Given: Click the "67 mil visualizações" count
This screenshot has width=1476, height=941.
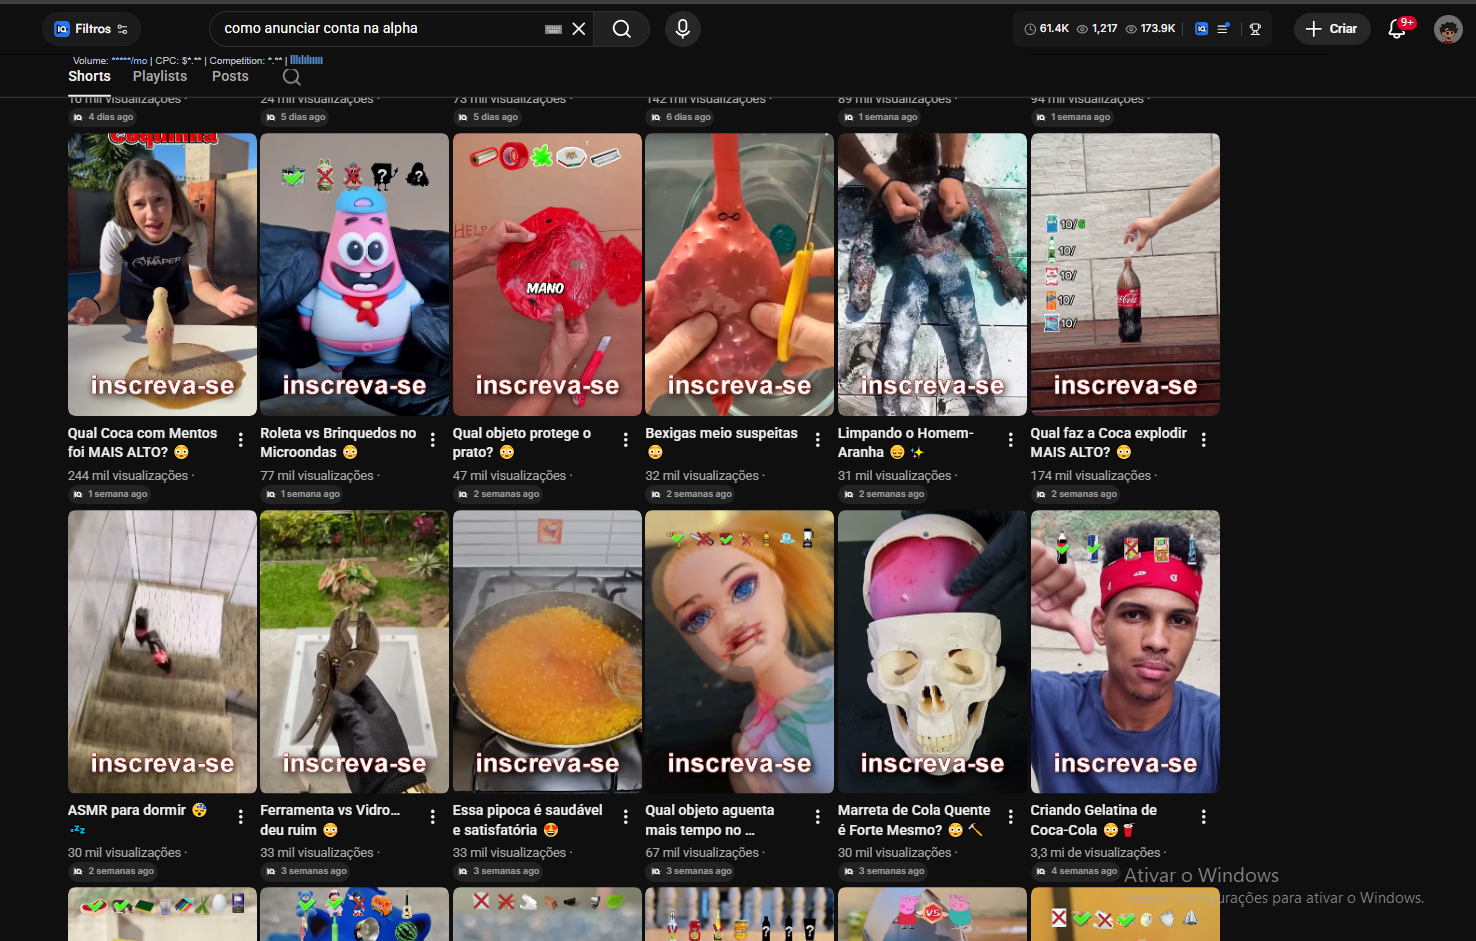Looking at the screenshot, I should pyautogui.click(x=702, y=853).
